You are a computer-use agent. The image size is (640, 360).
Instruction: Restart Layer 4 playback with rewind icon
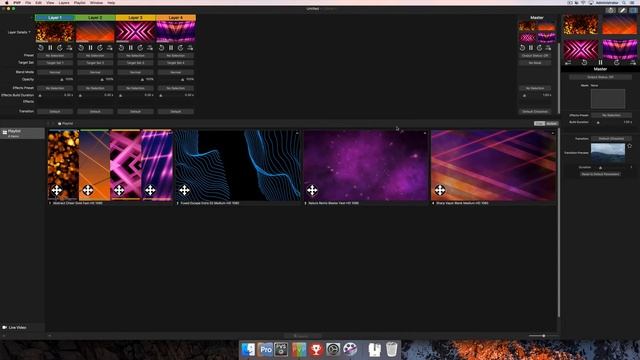point(162,48)
